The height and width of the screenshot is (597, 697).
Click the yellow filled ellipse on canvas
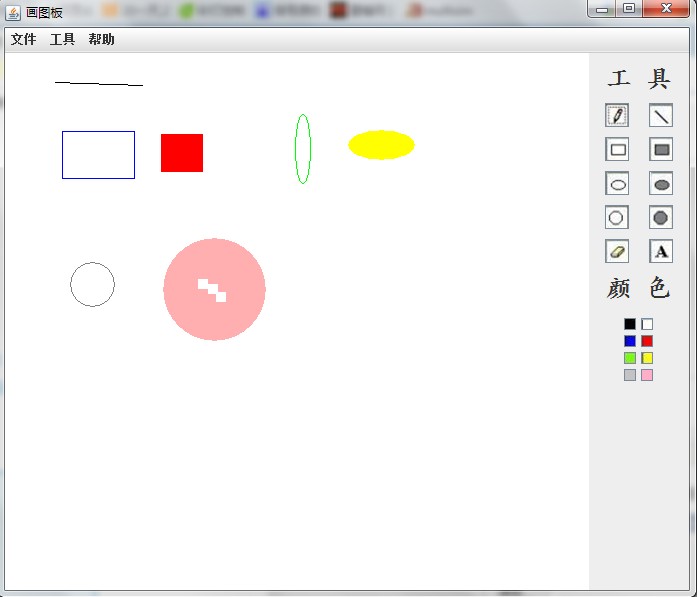pyautogui.click(x=381, y=144)
